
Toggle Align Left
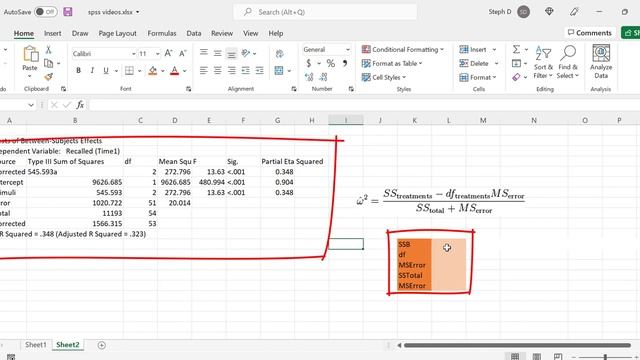click(x=204, y=71)
